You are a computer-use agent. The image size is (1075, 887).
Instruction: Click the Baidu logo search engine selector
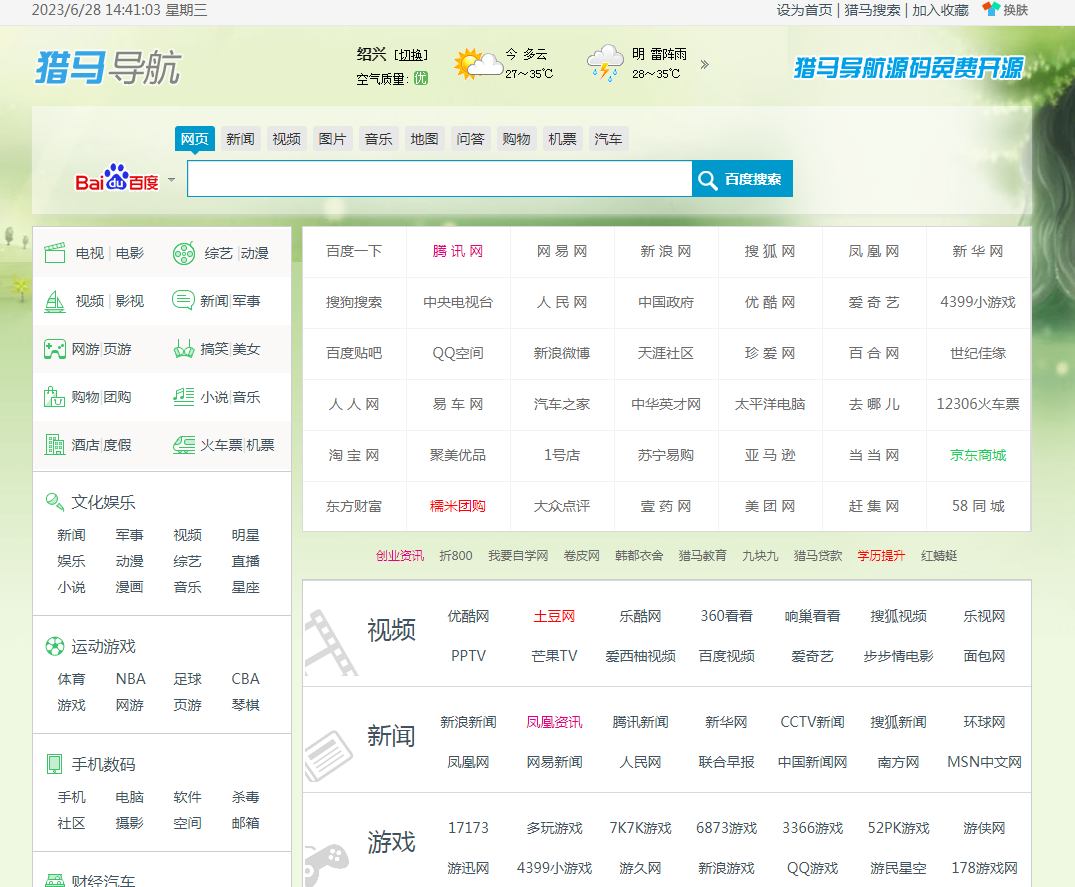[x=117, y=178]
